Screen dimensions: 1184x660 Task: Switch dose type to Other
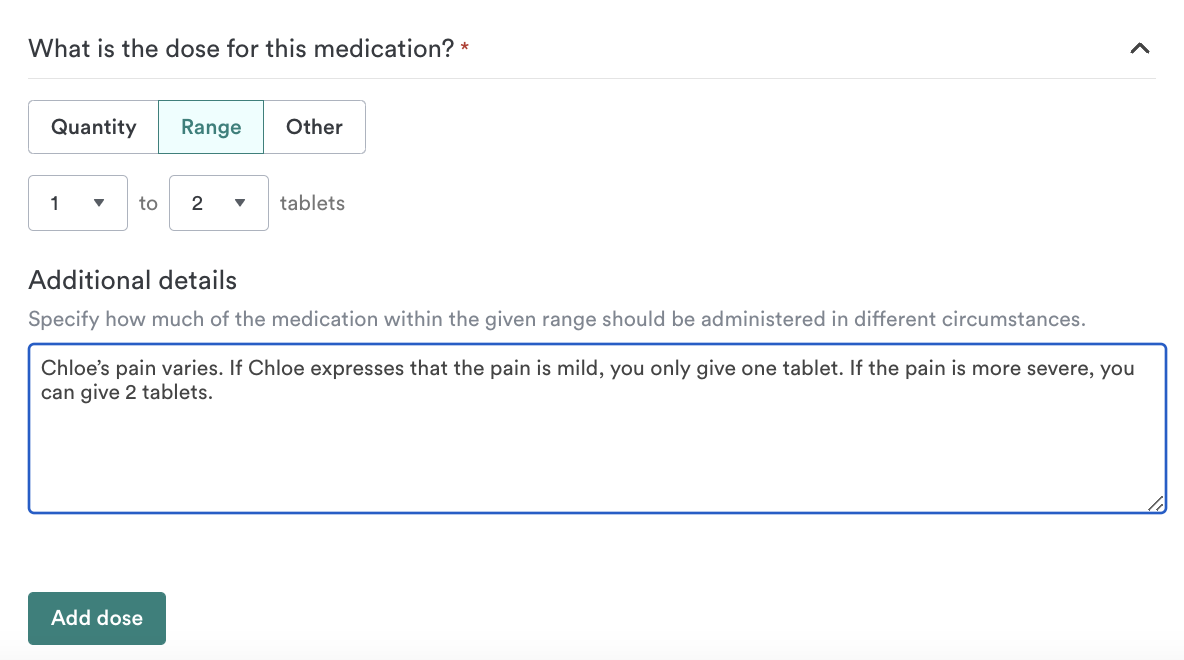coord(314,127)
